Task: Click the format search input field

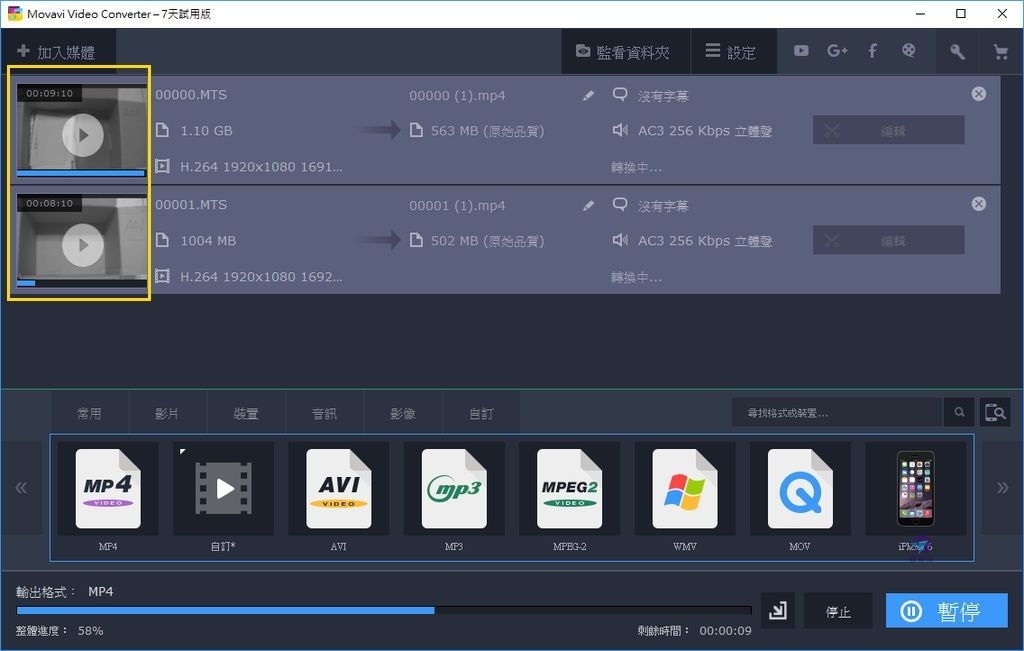Action: coord(837,413)
